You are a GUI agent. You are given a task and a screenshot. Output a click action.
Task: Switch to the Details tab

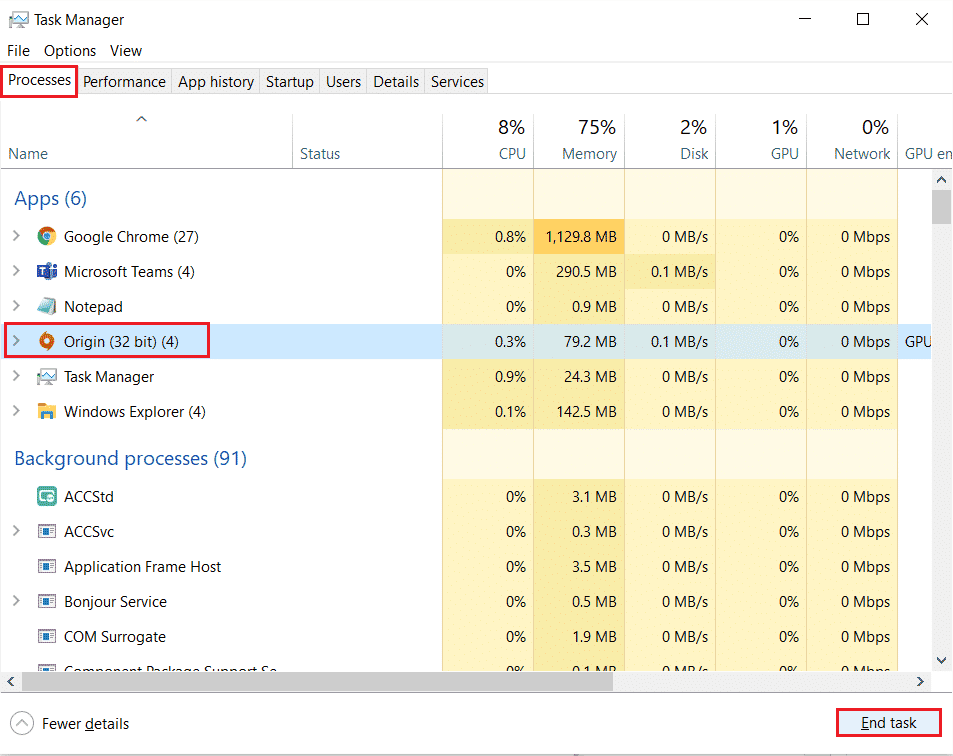pos(396,81)
